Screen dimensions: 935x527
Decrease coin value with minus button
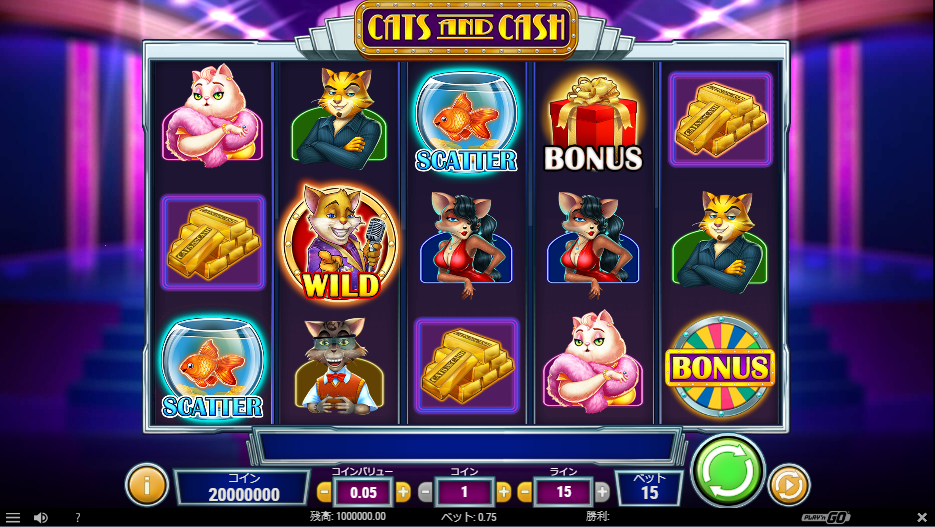pyautogui.click(x=324, y=492)
